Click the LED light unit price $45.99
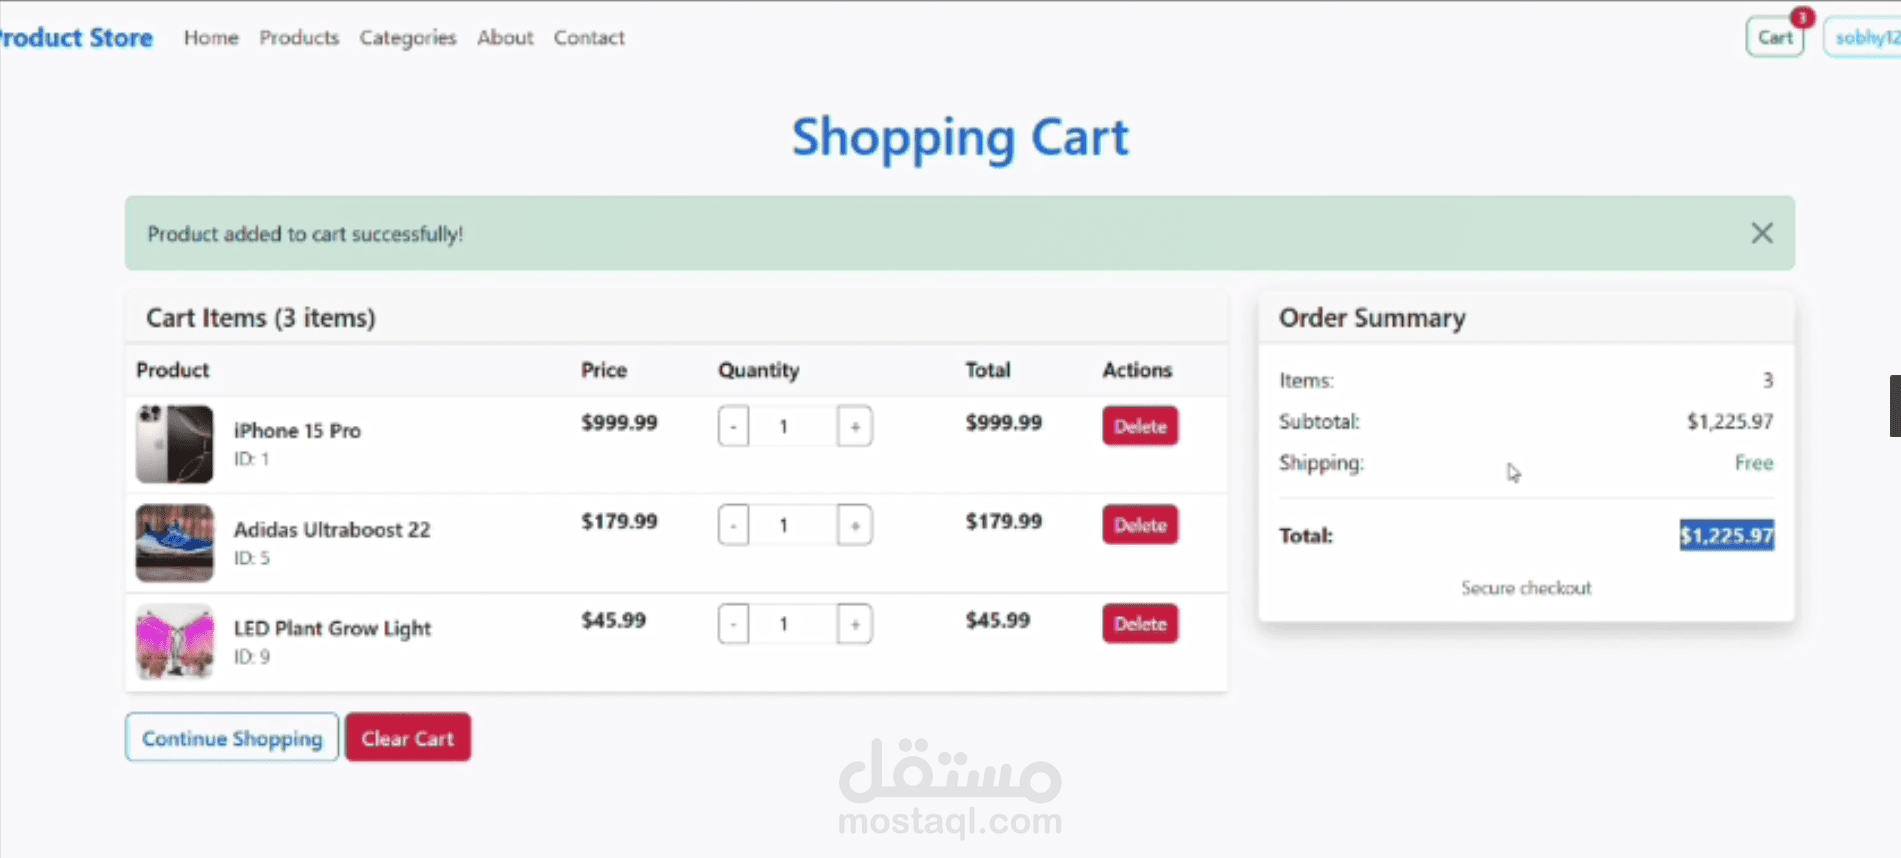 click(613, 620)
